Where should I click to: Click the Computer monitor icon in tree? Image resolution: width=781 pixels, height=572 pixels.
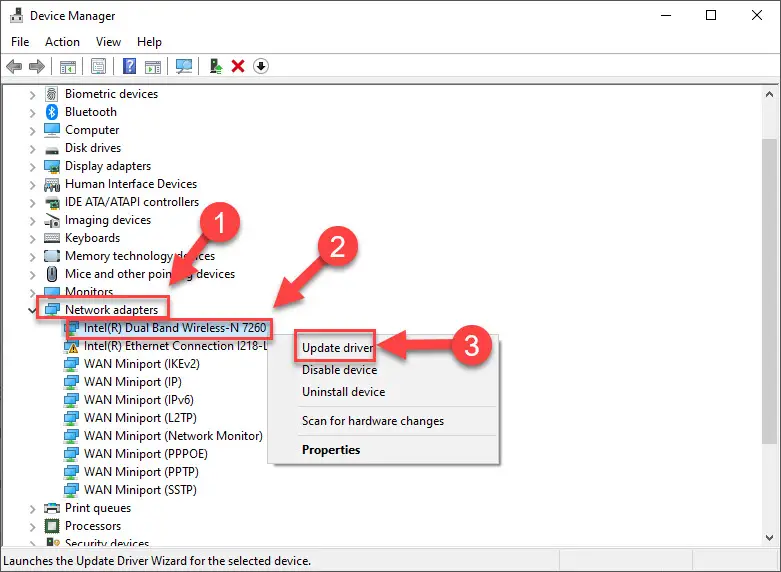(x=52, y=130)
